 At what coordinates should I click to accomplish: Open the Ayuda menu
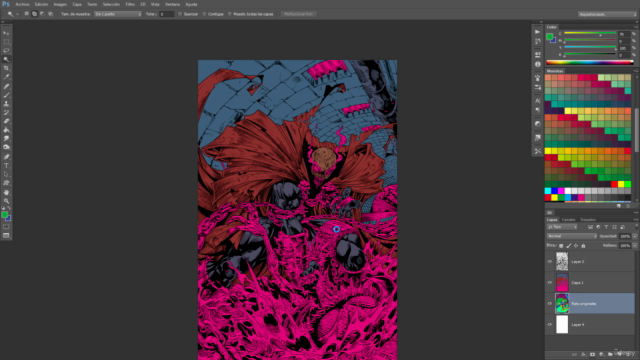coord(191,4)
